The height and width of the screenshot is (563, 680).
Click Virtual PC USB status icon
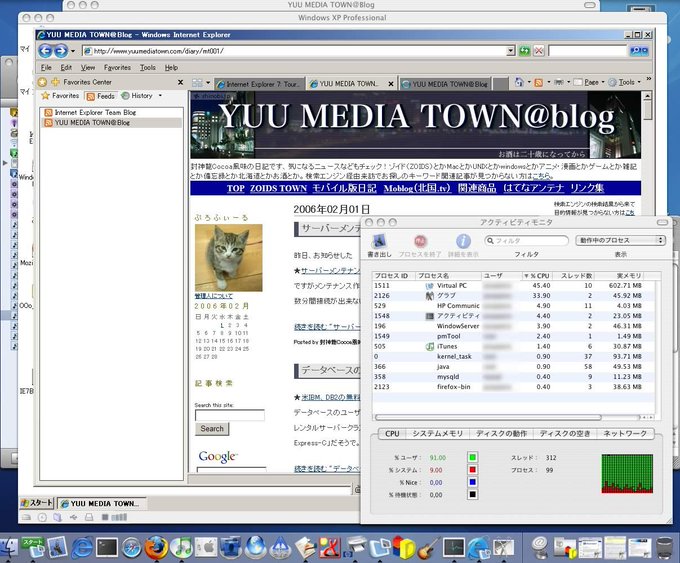click(73, 517)
